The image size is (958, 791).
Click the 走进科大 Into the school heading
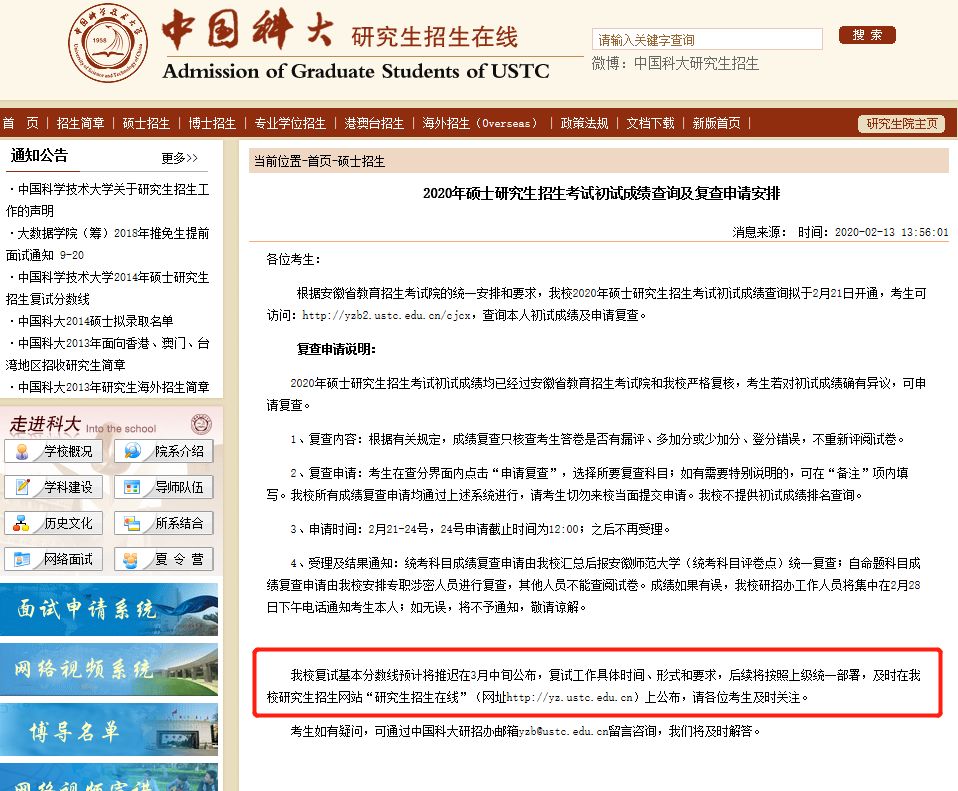point(82,425)
